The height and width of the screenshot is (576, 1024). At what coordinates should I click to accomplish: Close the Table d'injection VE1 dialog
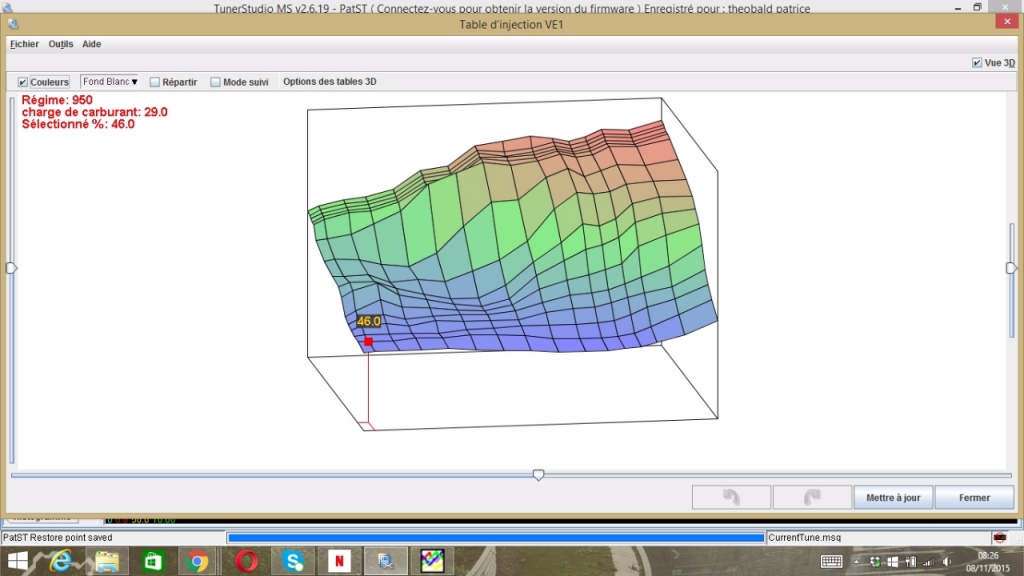pyautogui.click(x=1007, y=22)
